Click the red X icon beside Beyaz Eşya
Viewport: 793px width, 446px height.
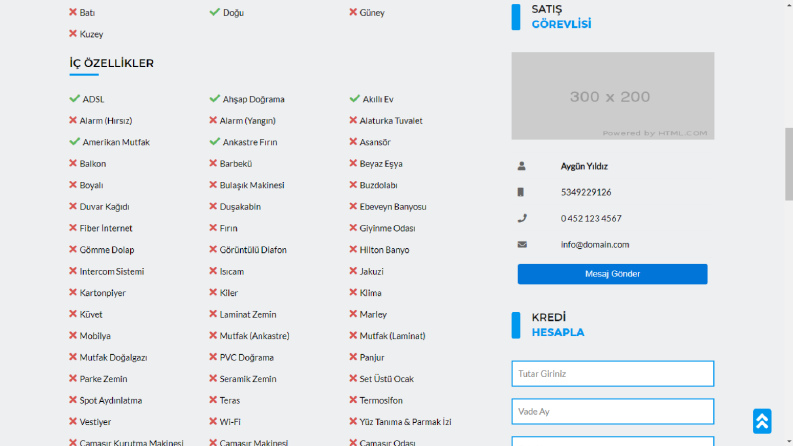point(353,163)
